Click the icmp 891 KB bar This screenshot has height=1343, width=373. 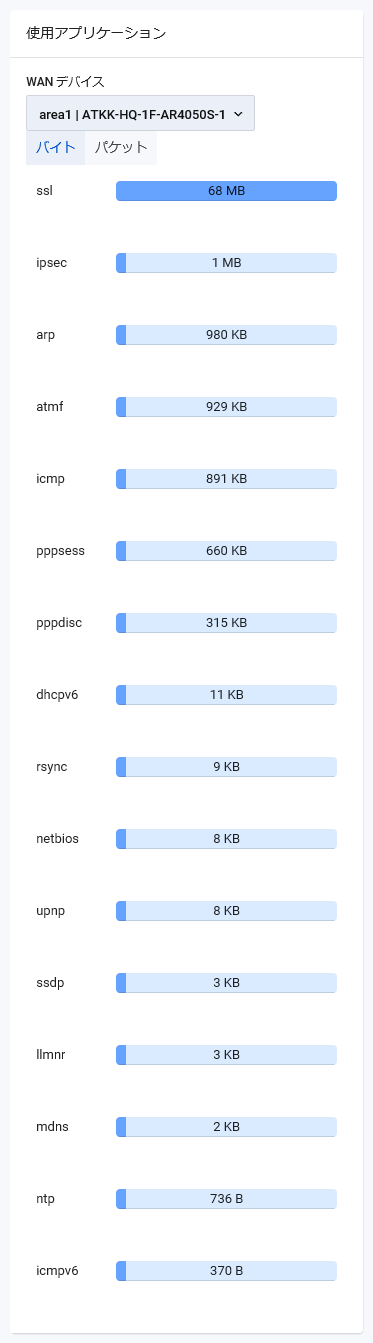[226, 479]
